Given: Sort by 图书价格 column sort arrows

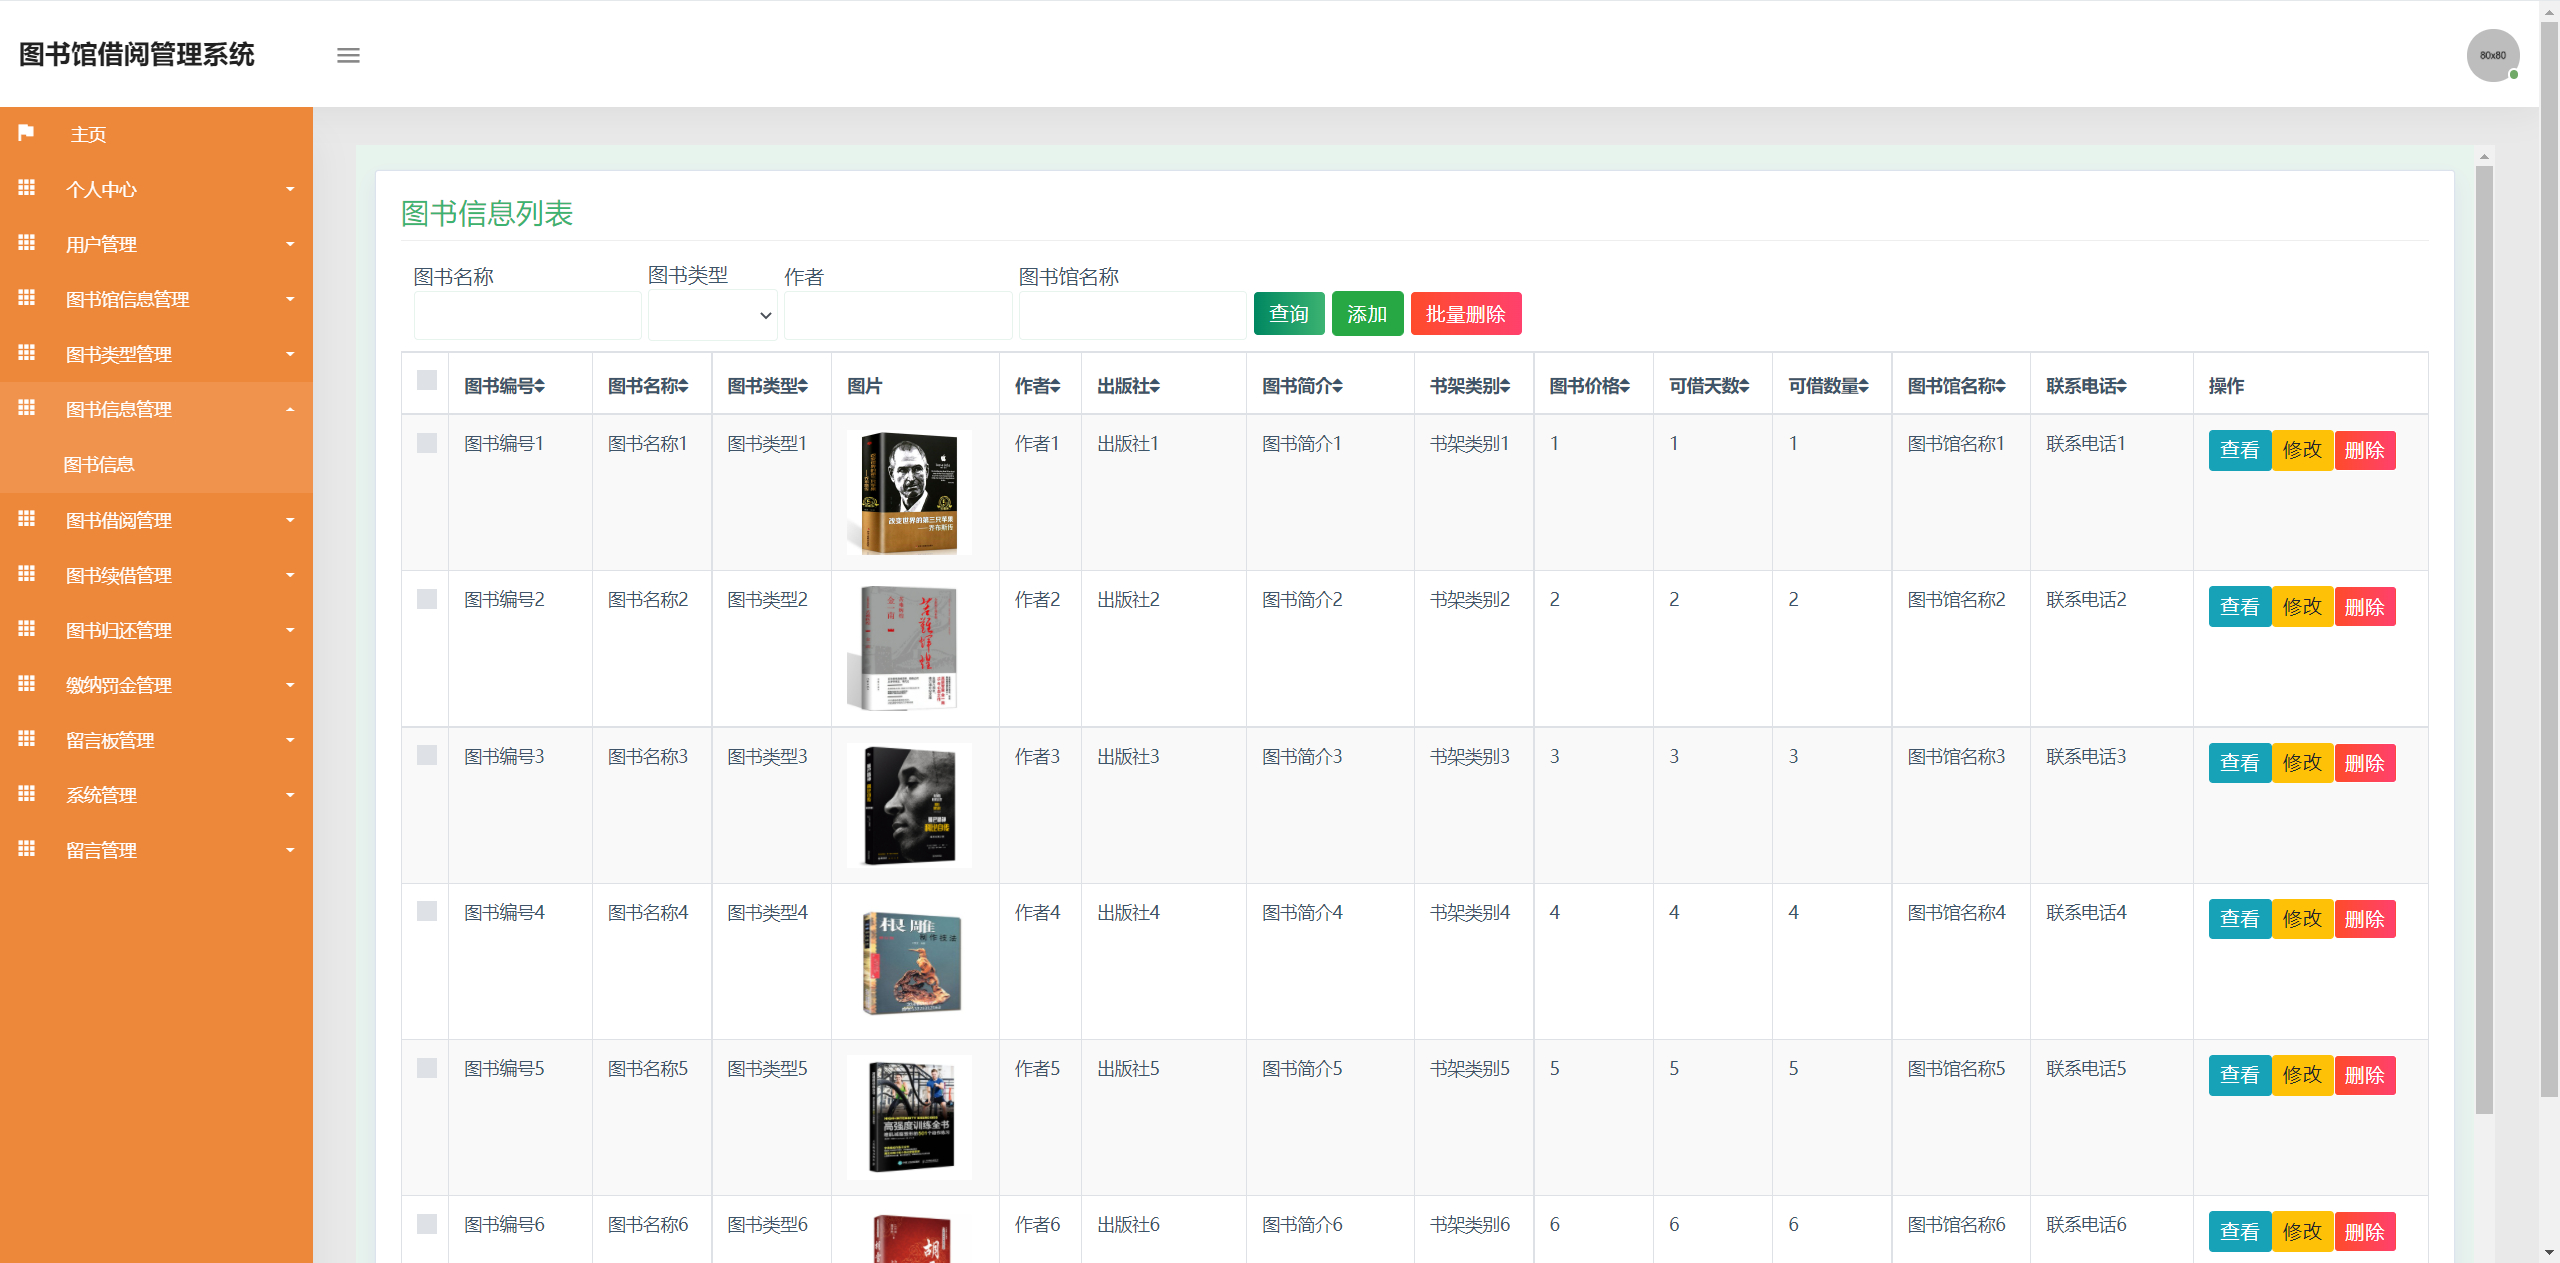Looking at the screenshot, I should point(1624,386).
